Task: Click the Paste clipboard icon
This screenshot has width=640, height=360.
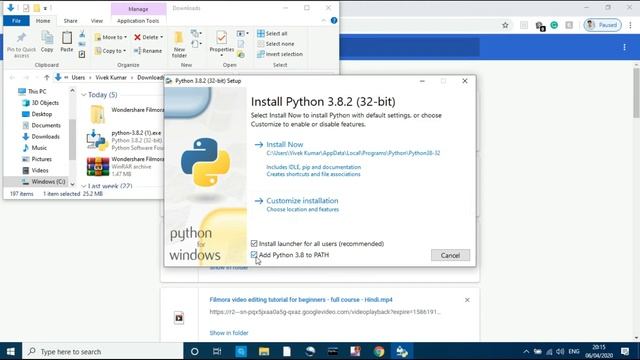Action: coord(67,38)
